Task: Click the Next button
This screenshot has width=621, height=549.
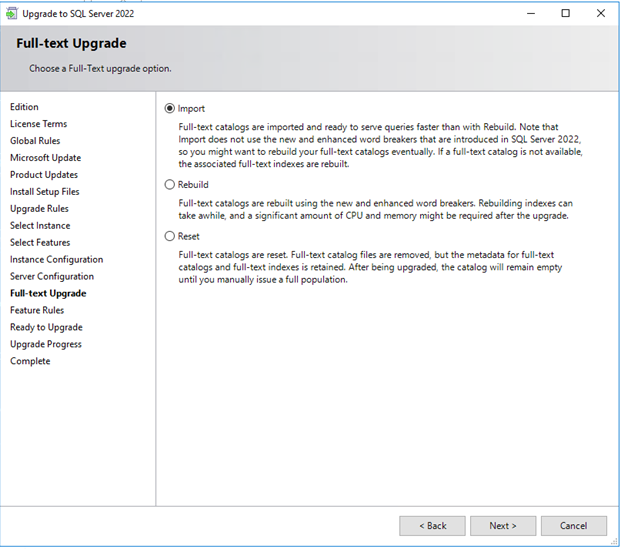Action: pos(503,526)
